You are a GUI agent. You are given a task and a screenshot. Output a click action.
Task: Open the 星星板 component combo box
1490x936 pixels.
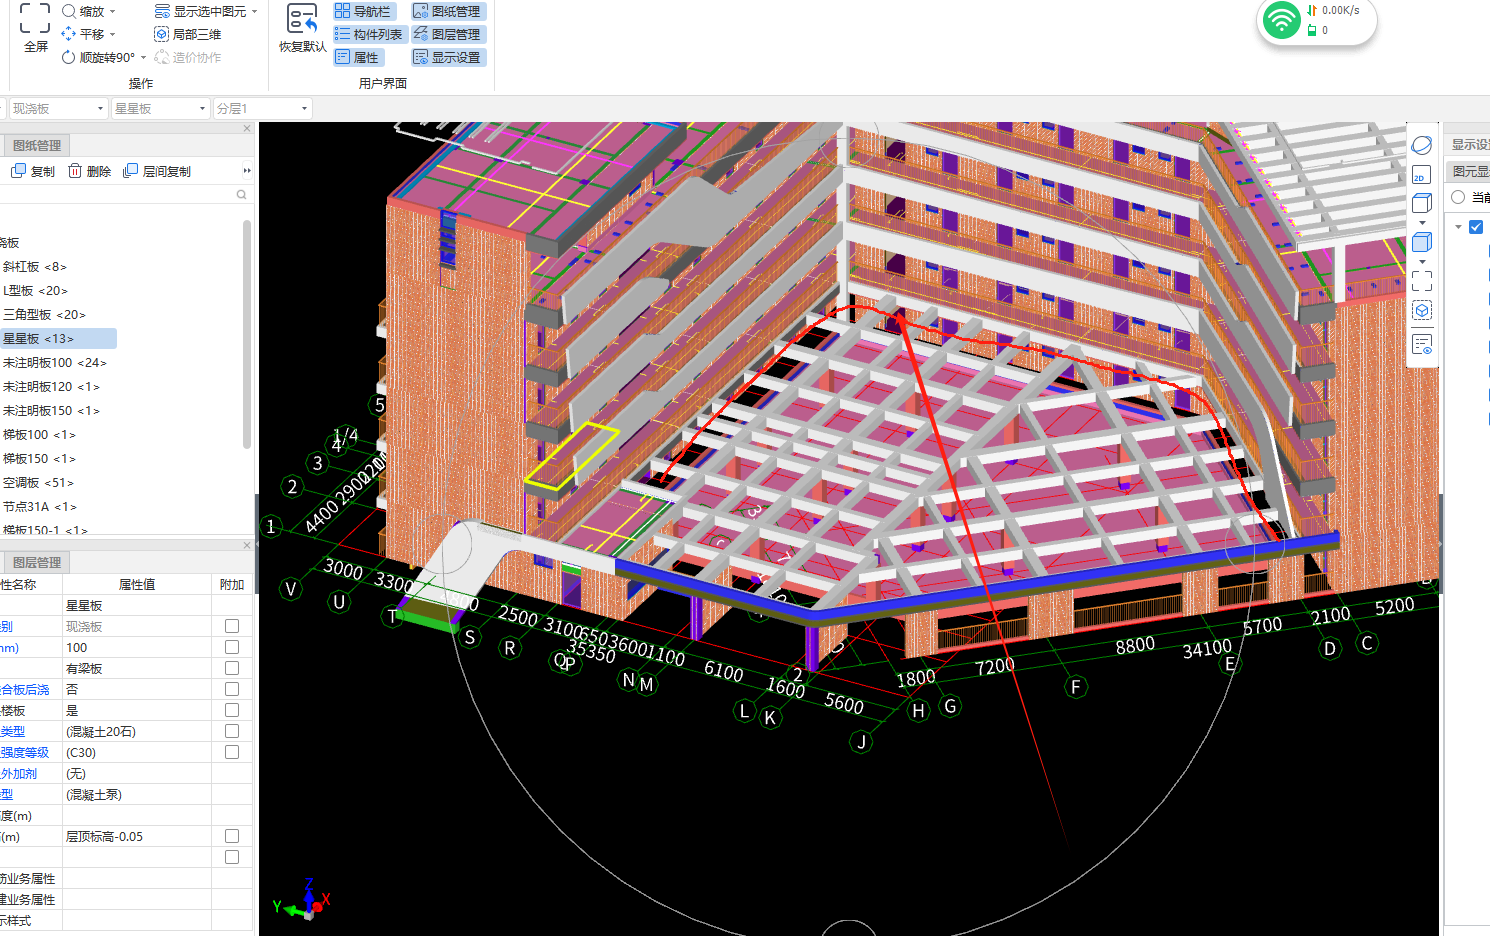click(160, 108)
